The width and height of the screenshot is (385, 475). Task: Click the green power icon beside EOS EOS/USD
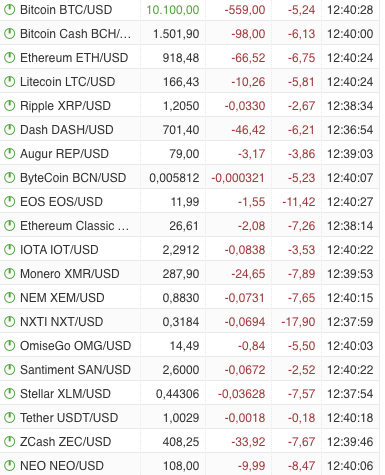(9, 201)
